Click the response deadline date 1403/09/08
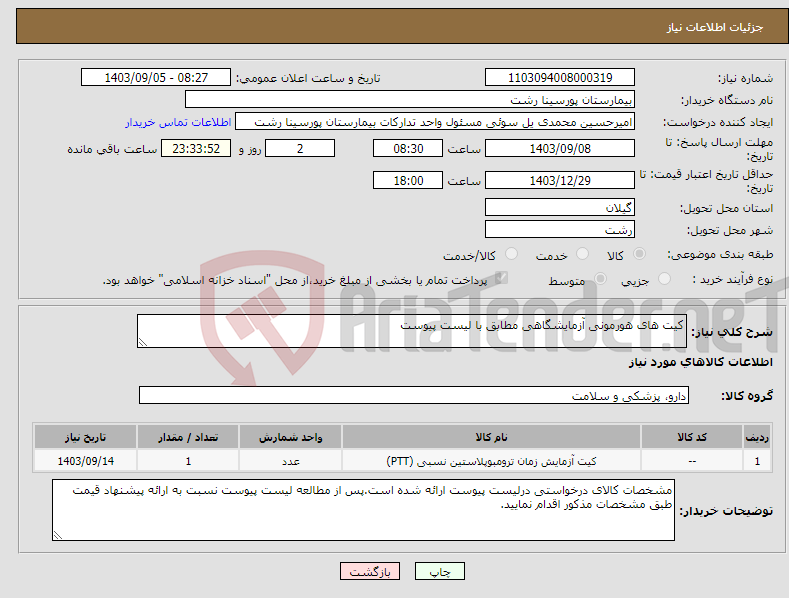The height and width of the screenshot is (598, 789). tap(560, 148)
